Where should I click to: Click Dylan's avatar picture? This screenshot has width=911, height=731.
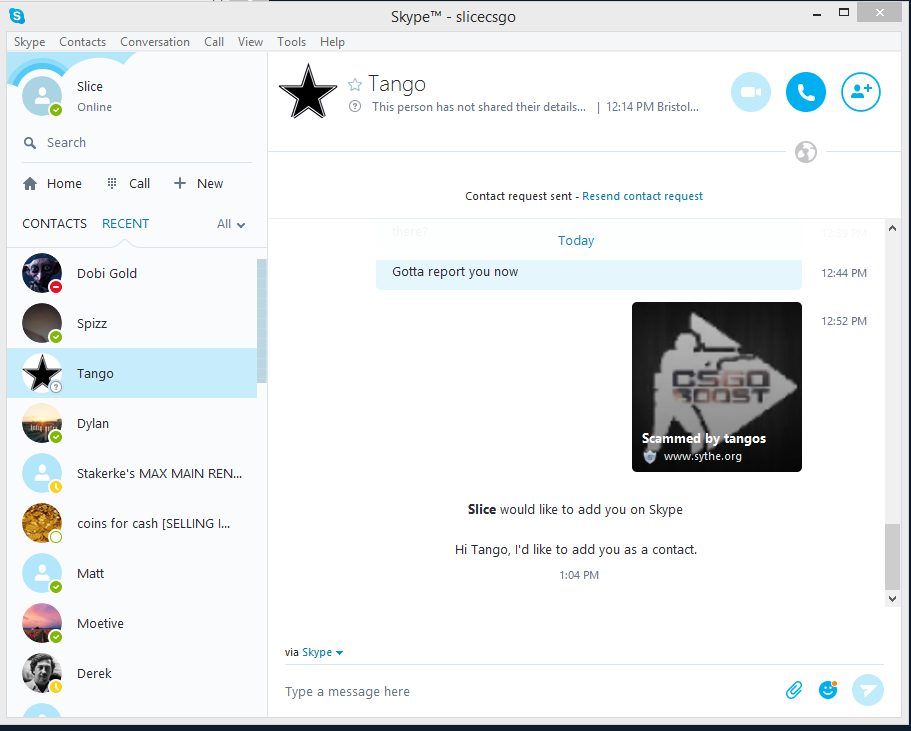[x=42, y=423]
